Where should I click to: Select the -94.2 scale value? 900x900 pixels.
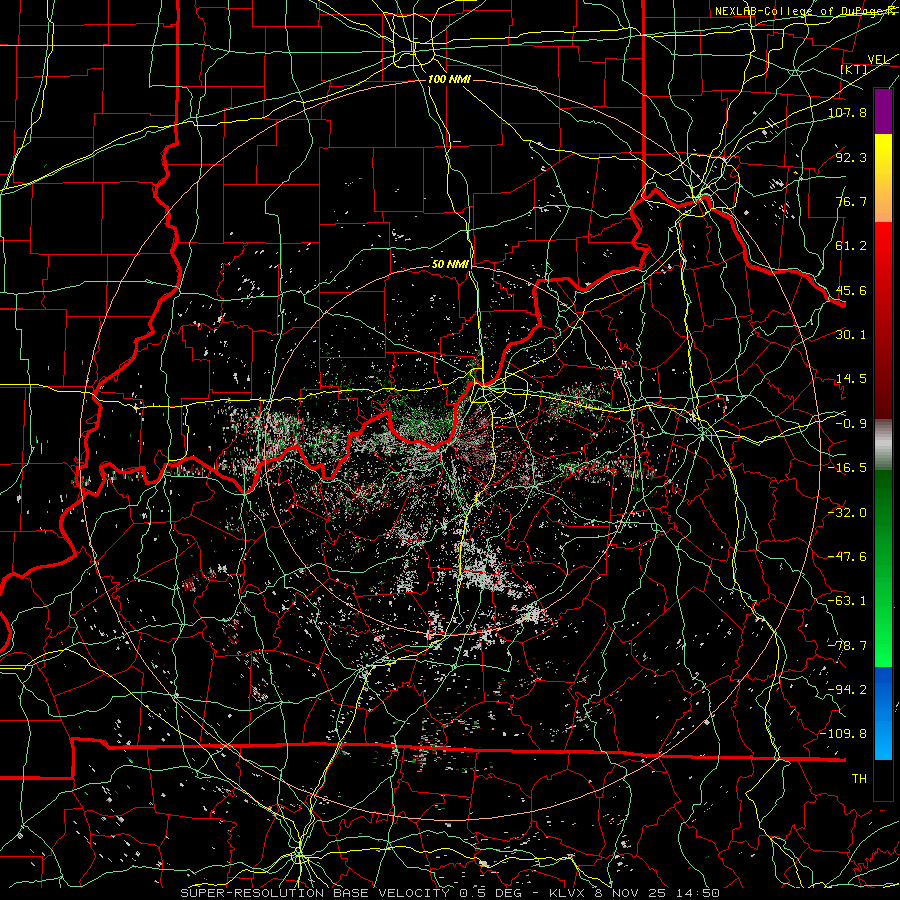tap(847, 690)
